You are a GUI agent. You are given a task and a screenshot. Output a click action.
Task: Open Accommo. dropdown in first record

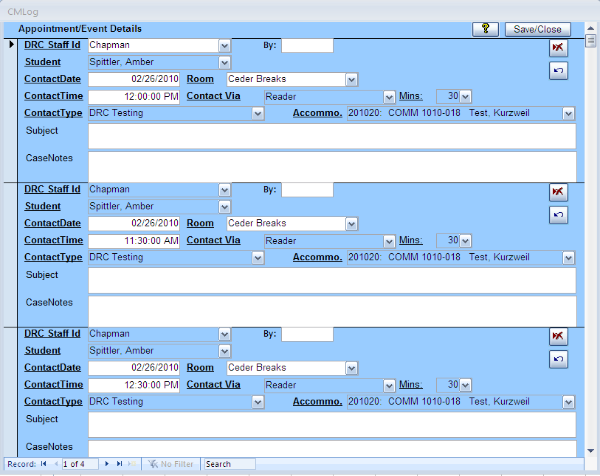pyautogui.click(x=568, y=114)
